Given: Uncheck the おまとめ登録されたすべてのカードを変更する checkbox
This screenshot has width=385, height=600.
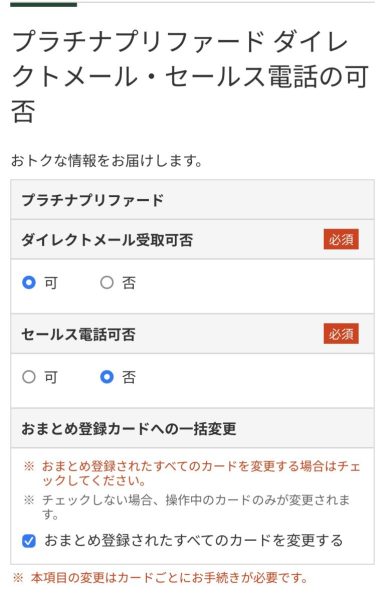Looking at the screenshot, I should [x=29, y=541].
